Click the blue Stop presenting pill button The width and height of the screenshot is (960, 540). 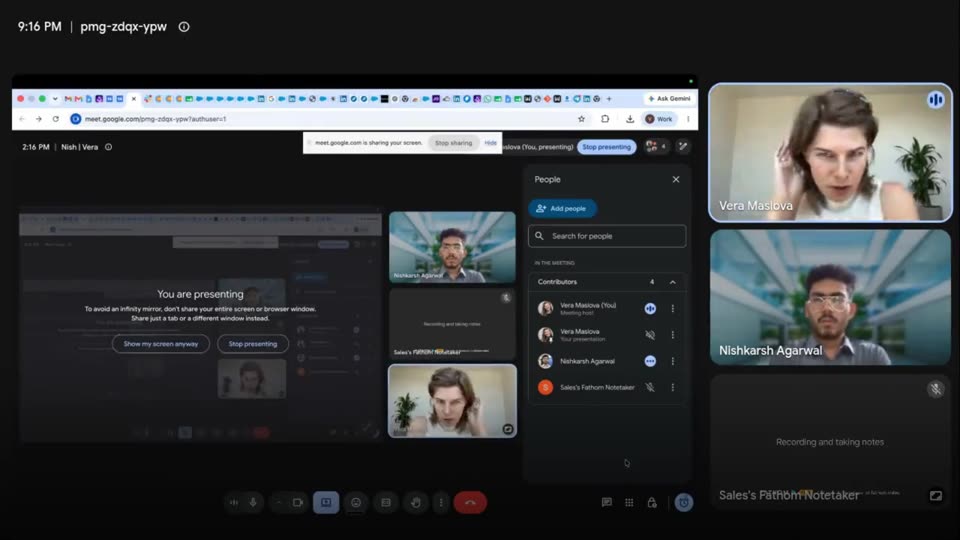click(x=606, y=147)
